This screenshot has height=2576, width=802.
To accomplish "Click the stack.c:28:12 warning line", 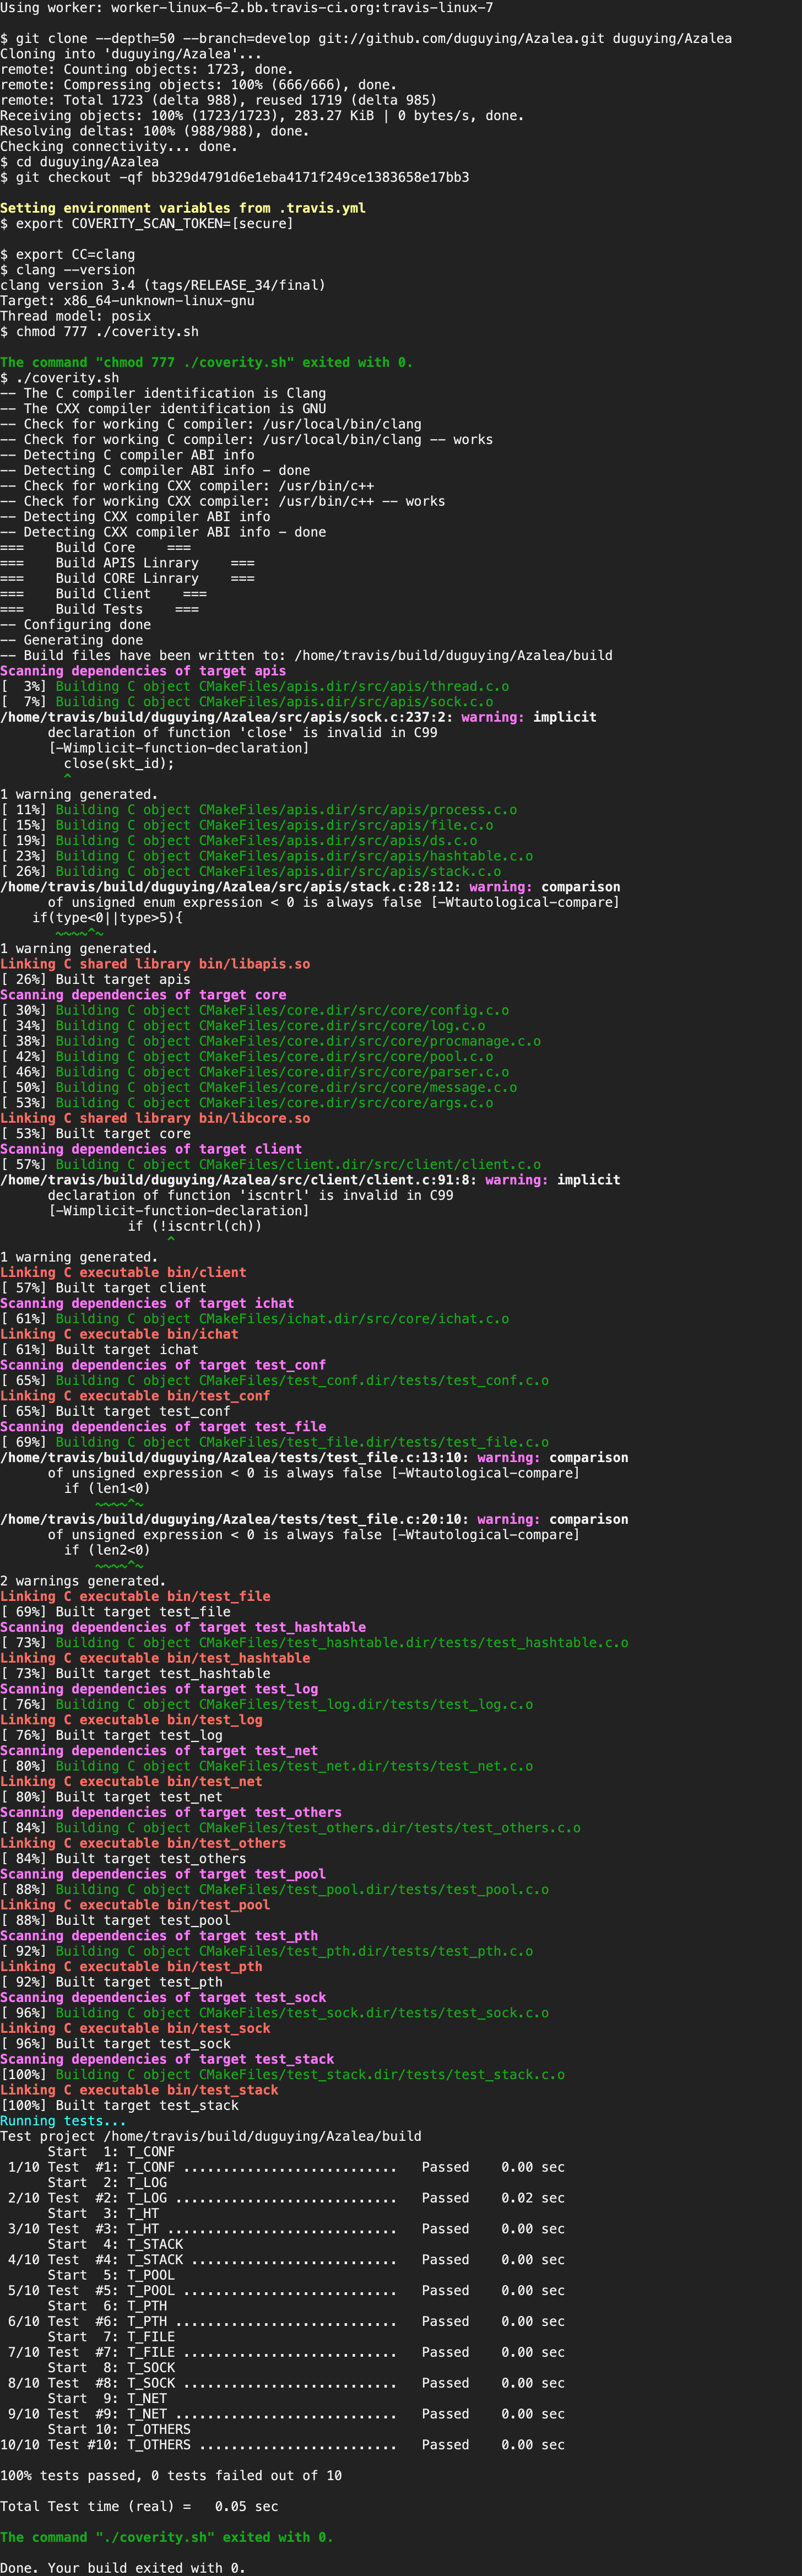I will 311,887.
